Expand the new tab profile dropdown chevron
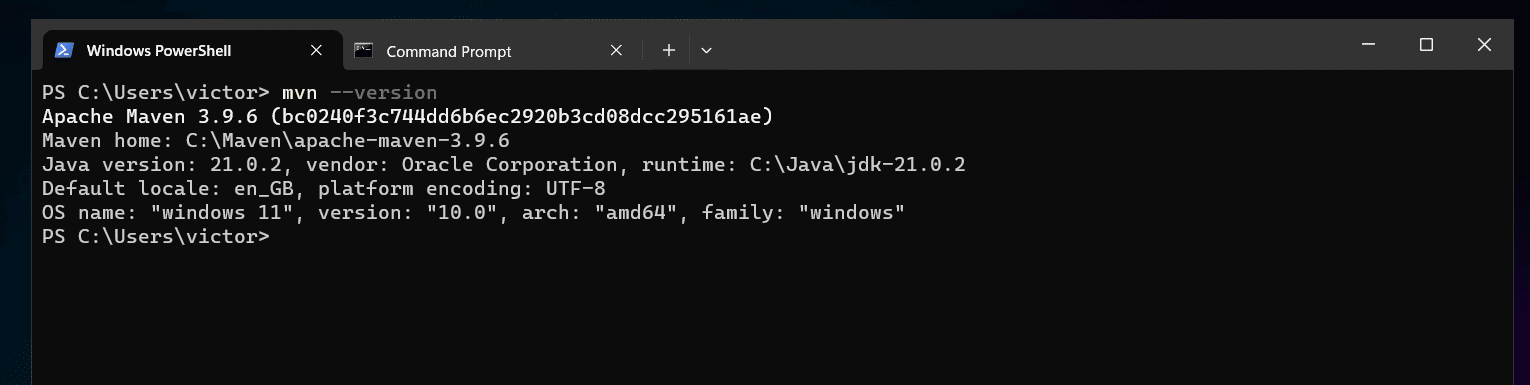The image size is (1530, 385). [706, 50]
